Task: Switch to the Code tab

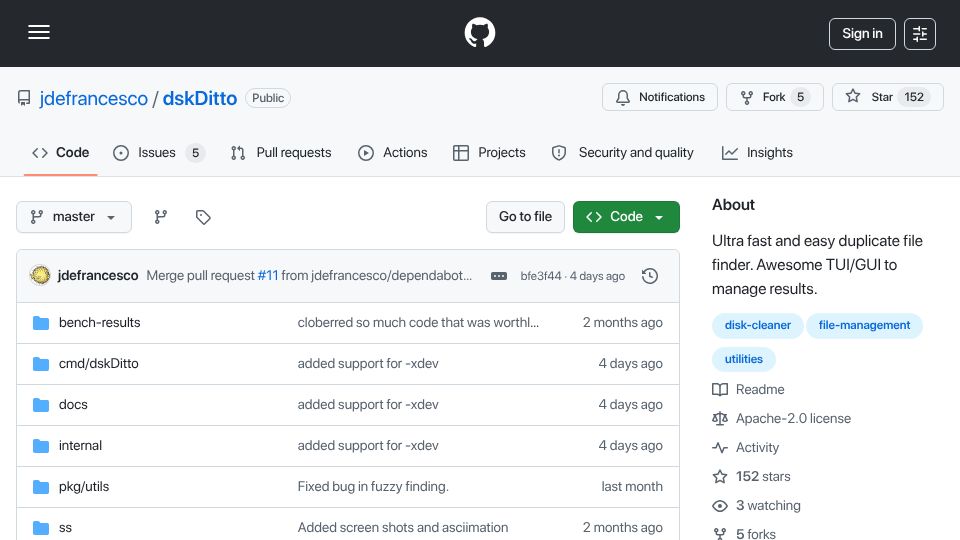Action: (61, 153)
